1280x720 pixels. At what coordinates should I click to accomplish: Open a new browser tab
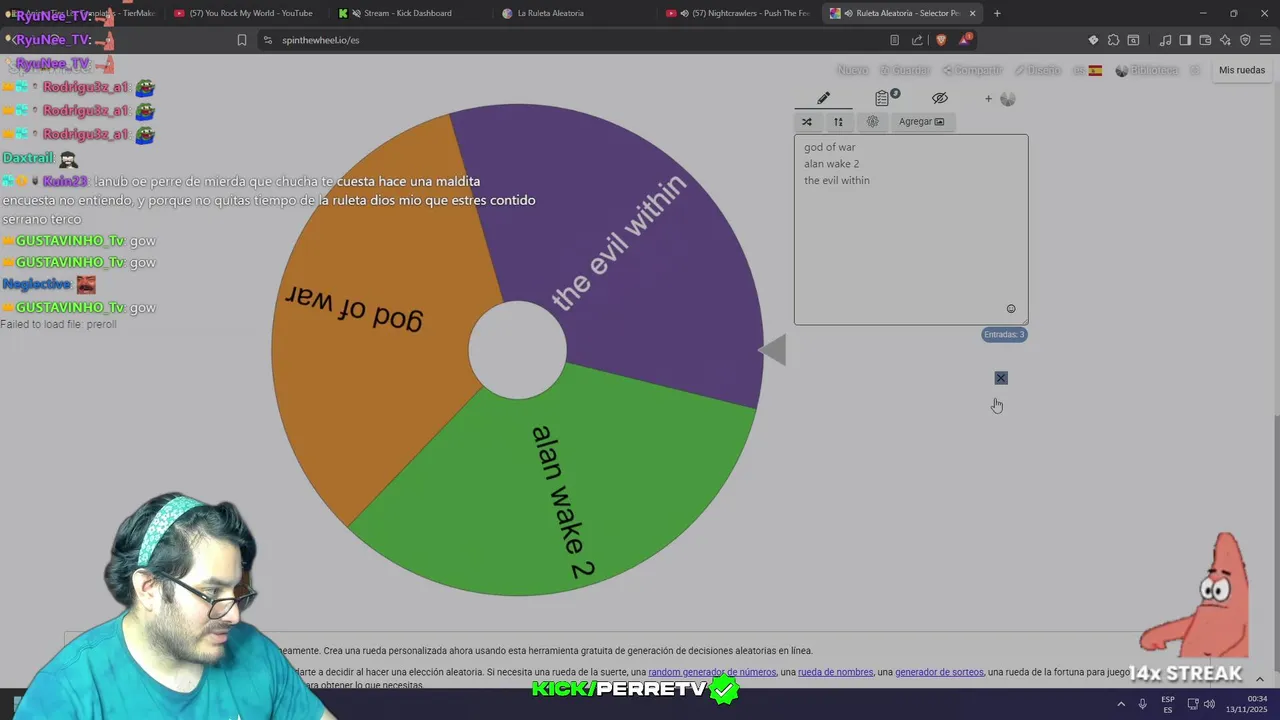coord(997,13)
